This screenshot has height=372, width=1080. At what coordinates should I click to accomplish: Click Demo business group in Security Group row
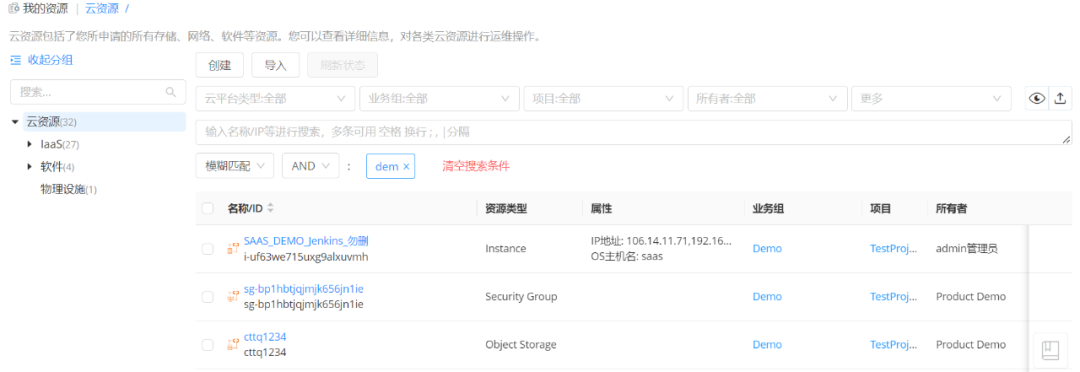[767, 297]
